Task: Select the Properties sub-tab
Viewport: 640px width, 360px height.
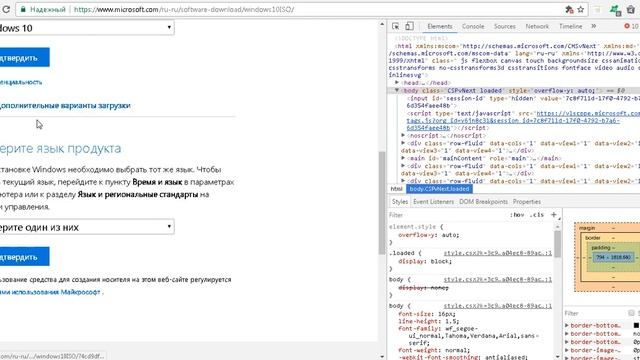Action: tap(527, 202)
